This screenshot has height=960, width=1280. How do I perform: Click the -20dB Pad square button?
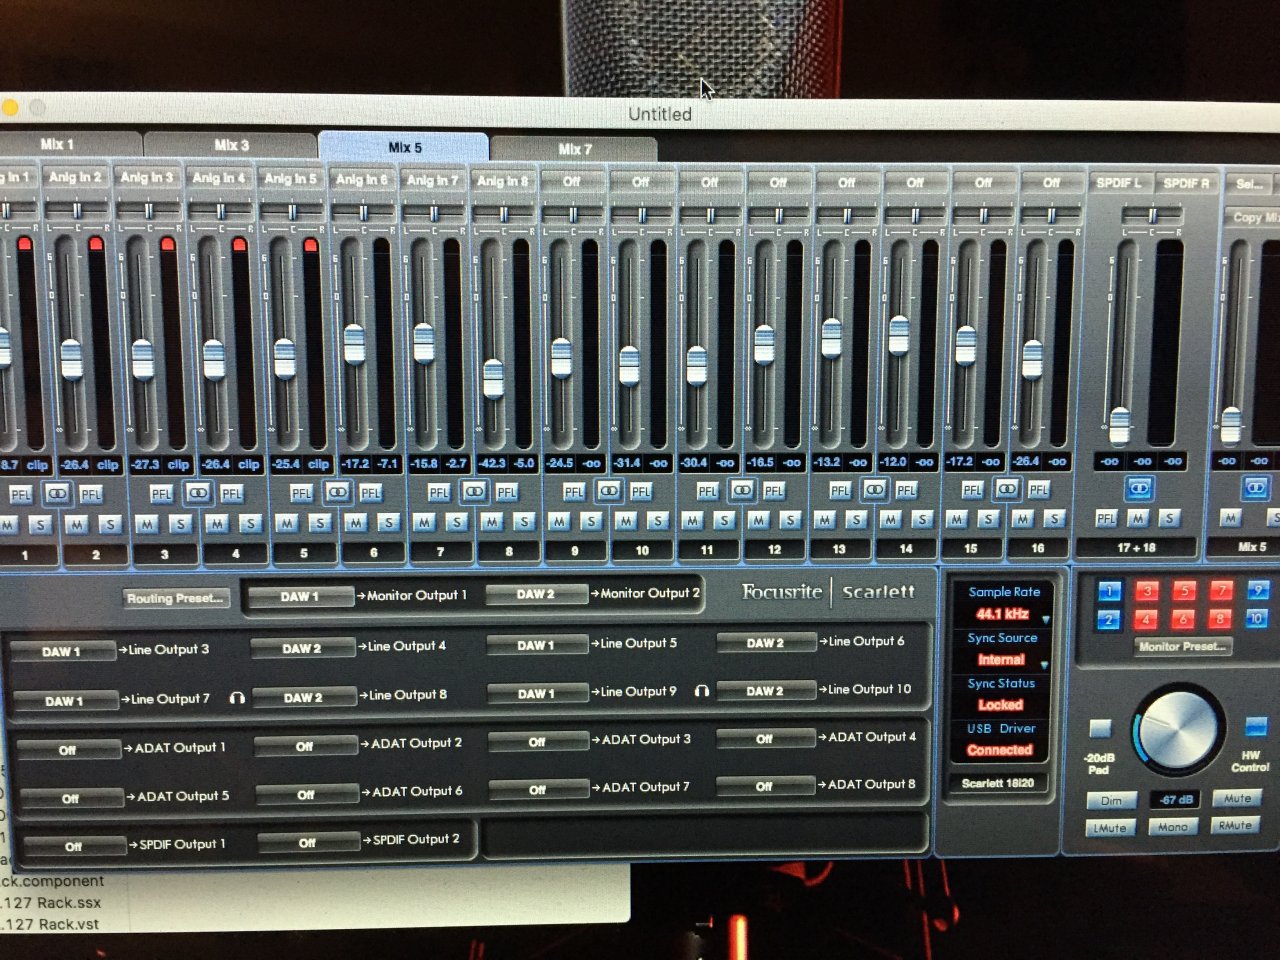pos(1099,728)
